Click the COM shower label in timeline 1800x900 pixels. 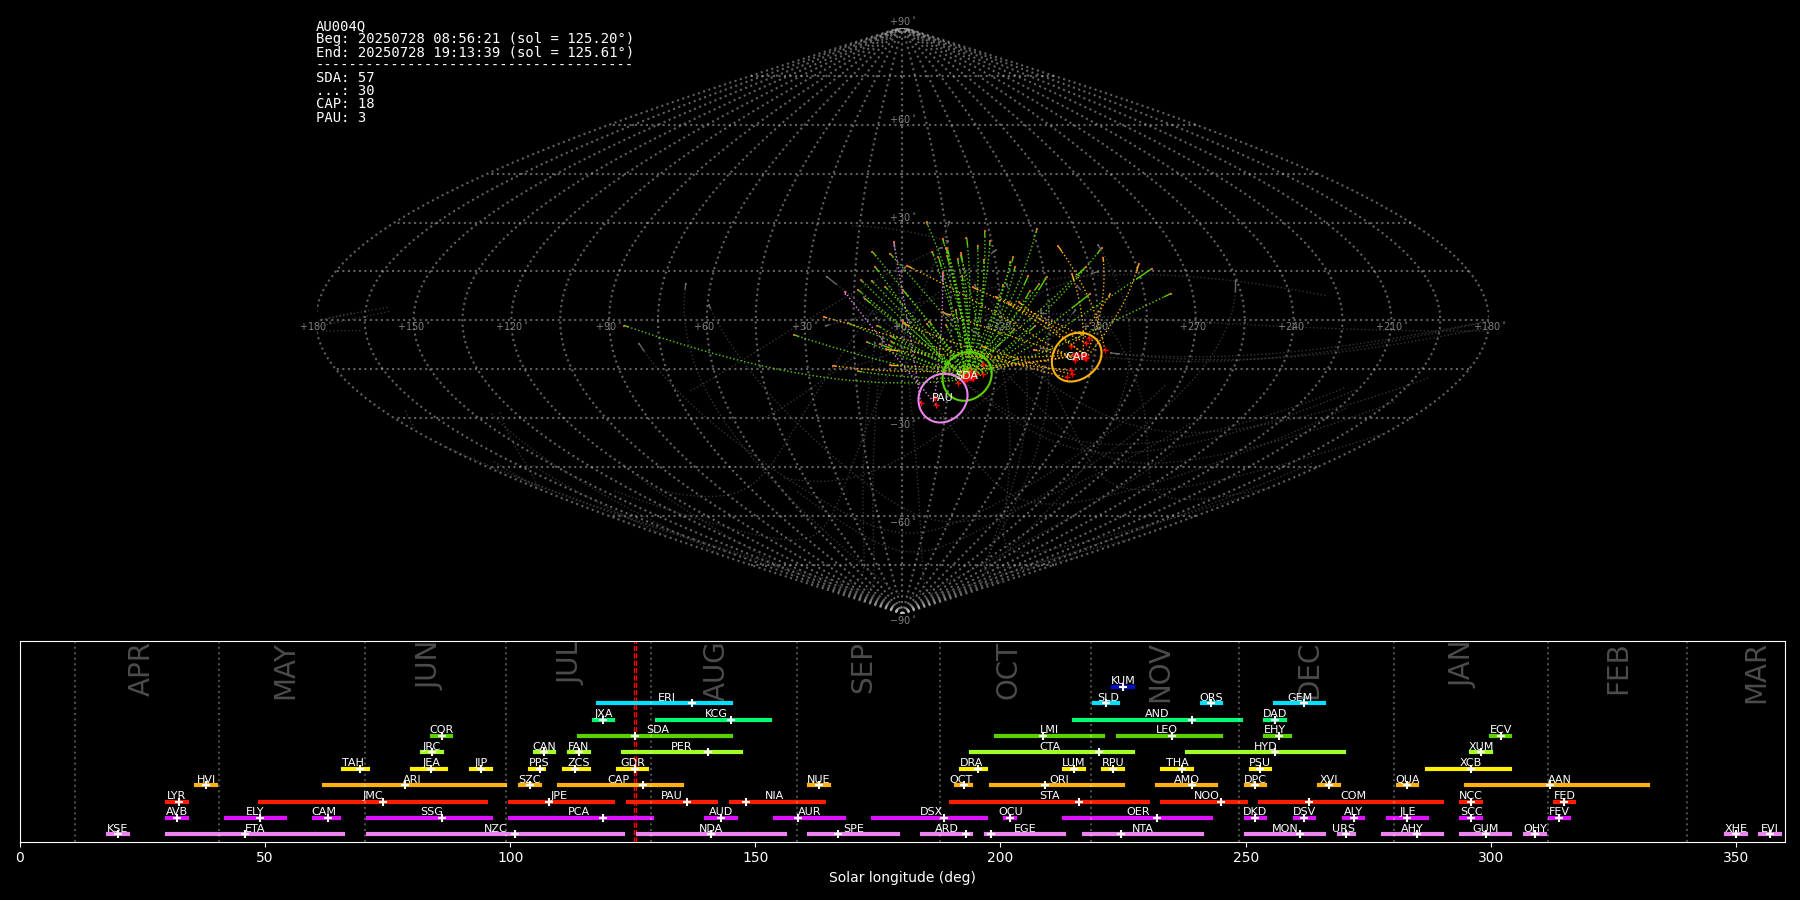pyautogui.click(x=1353, y=796)
